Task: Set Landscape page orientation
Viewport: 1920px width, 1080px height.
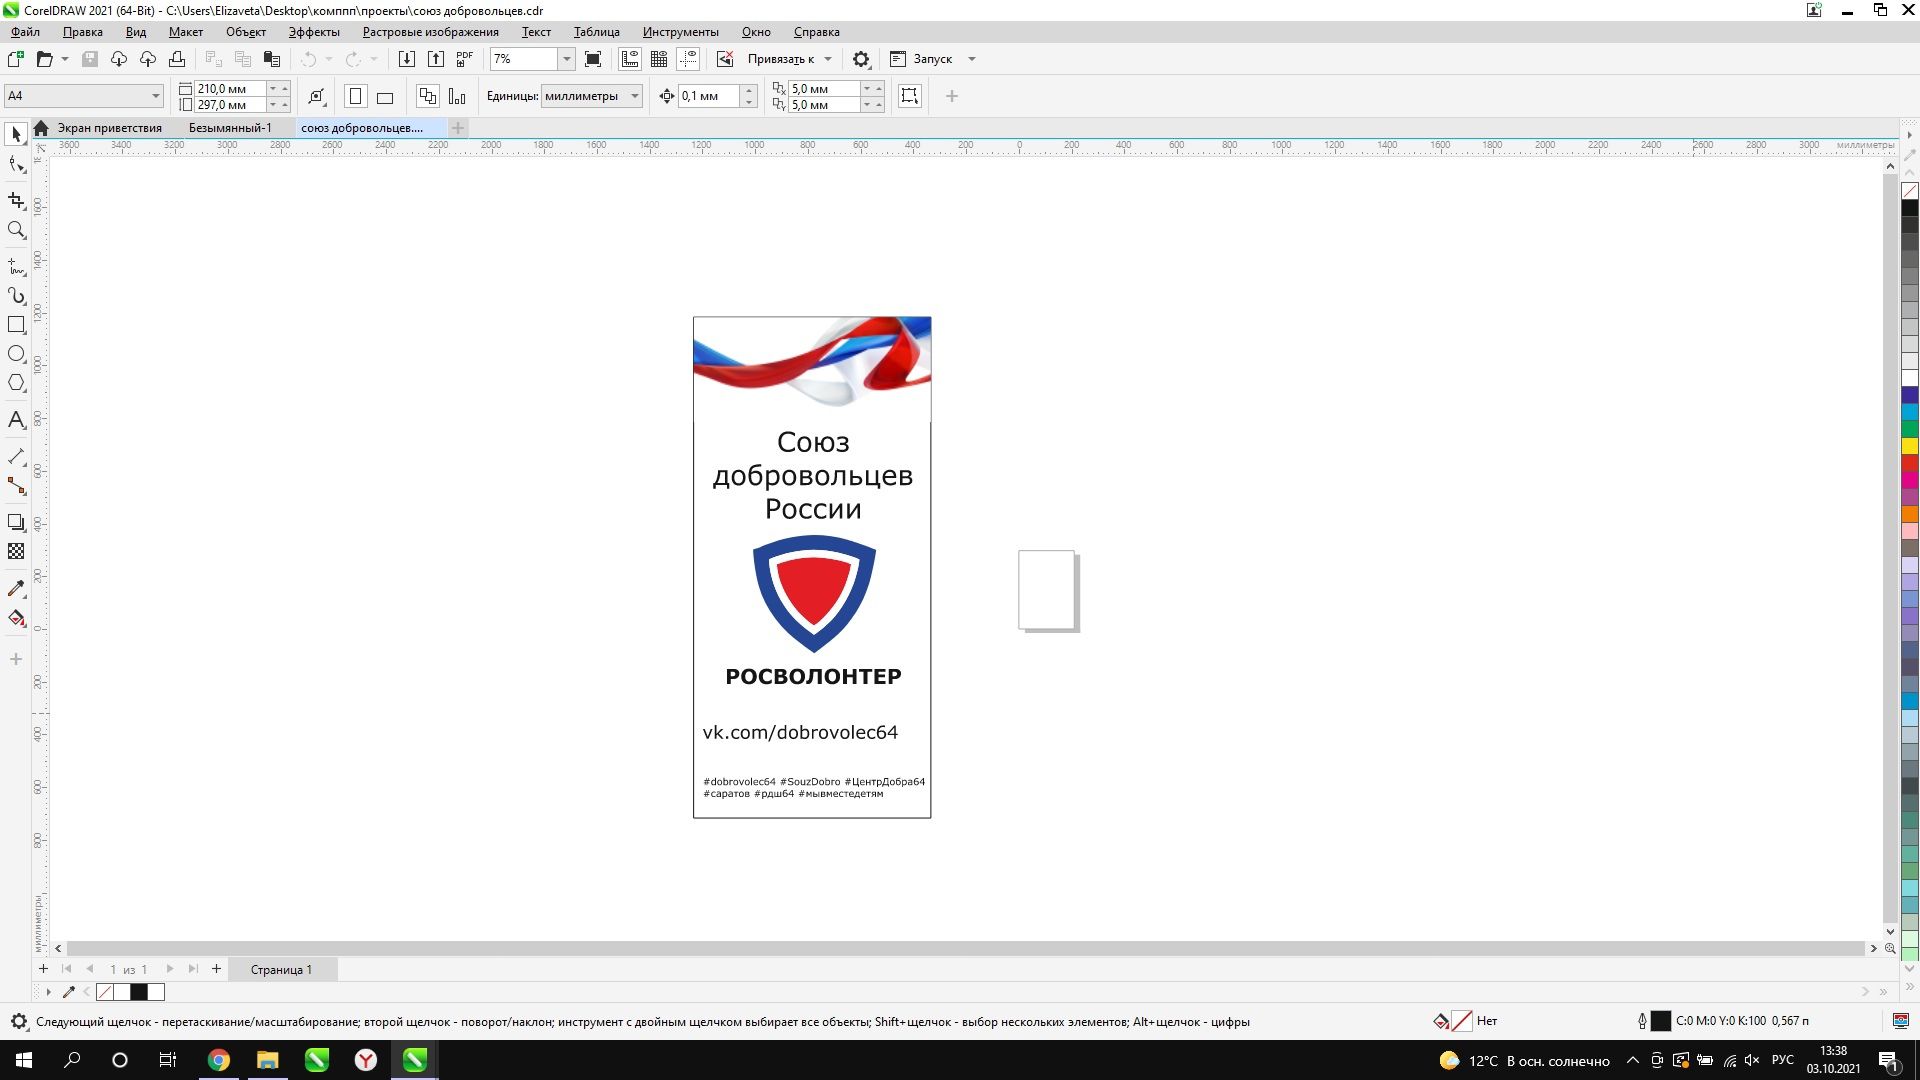Action: pyautogui.click(x=384, y=96)
